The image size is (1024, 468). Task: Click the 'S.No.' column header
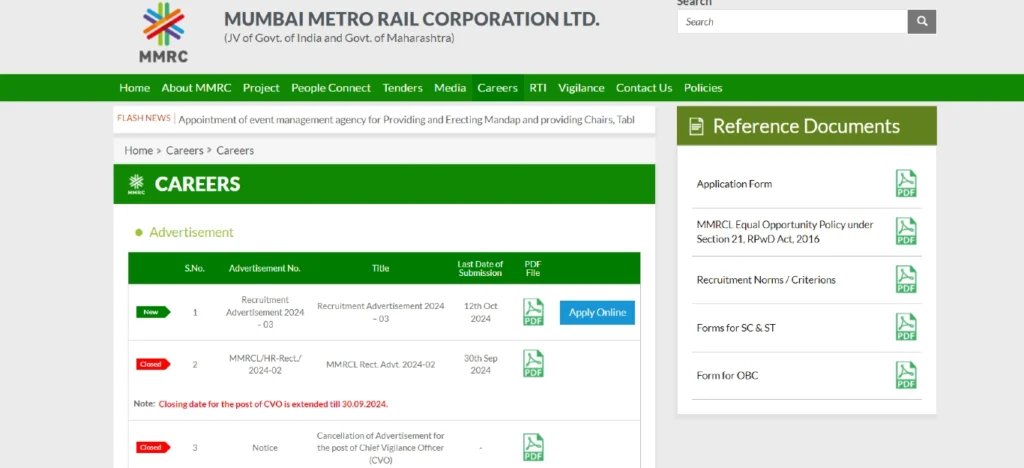click(x=195, y=268)
